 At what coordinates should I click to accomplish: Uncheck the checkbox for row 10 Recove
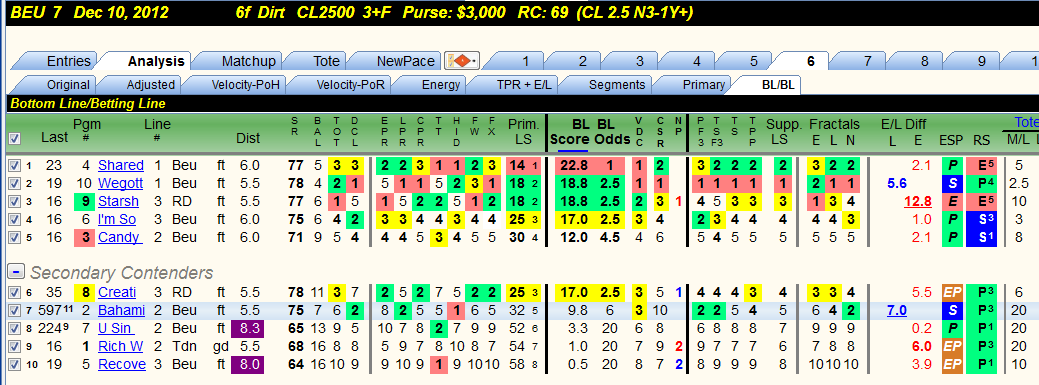click(14, 364)
